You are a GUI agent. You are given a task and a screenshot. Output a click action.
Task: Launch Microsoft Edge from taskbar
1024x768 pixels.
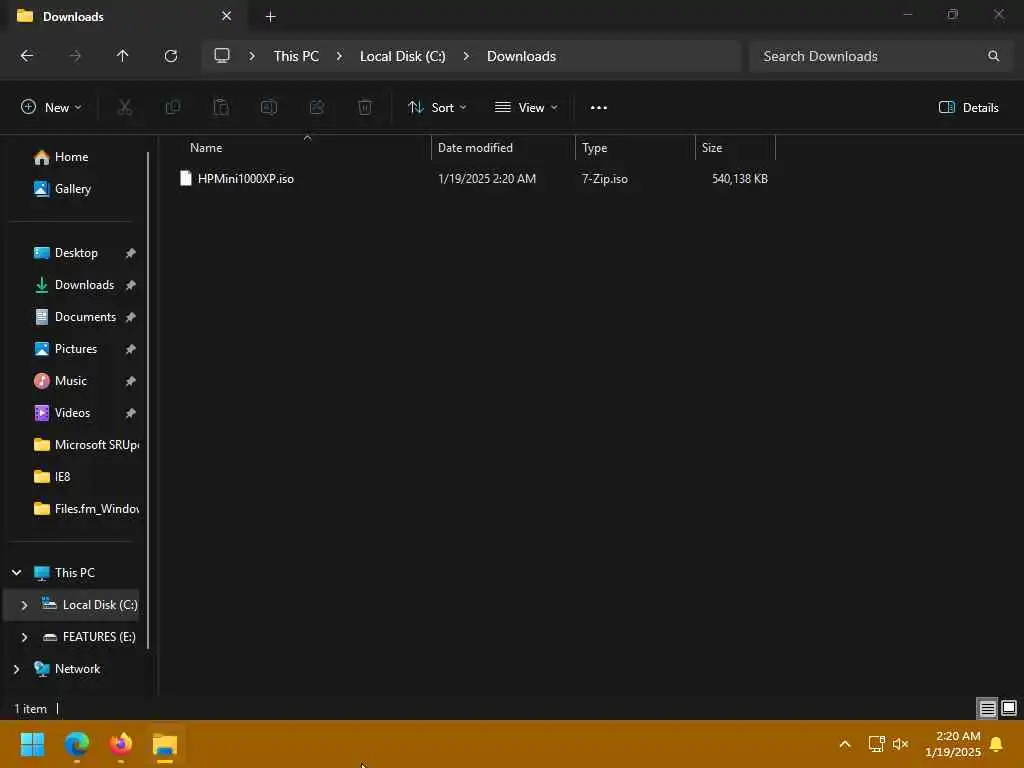tap(76, 744)
